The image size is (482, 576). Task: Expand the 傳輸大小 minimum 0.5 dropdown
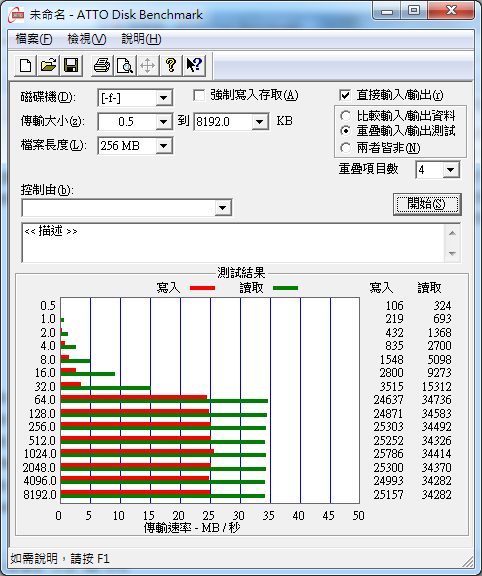point(163,122)
